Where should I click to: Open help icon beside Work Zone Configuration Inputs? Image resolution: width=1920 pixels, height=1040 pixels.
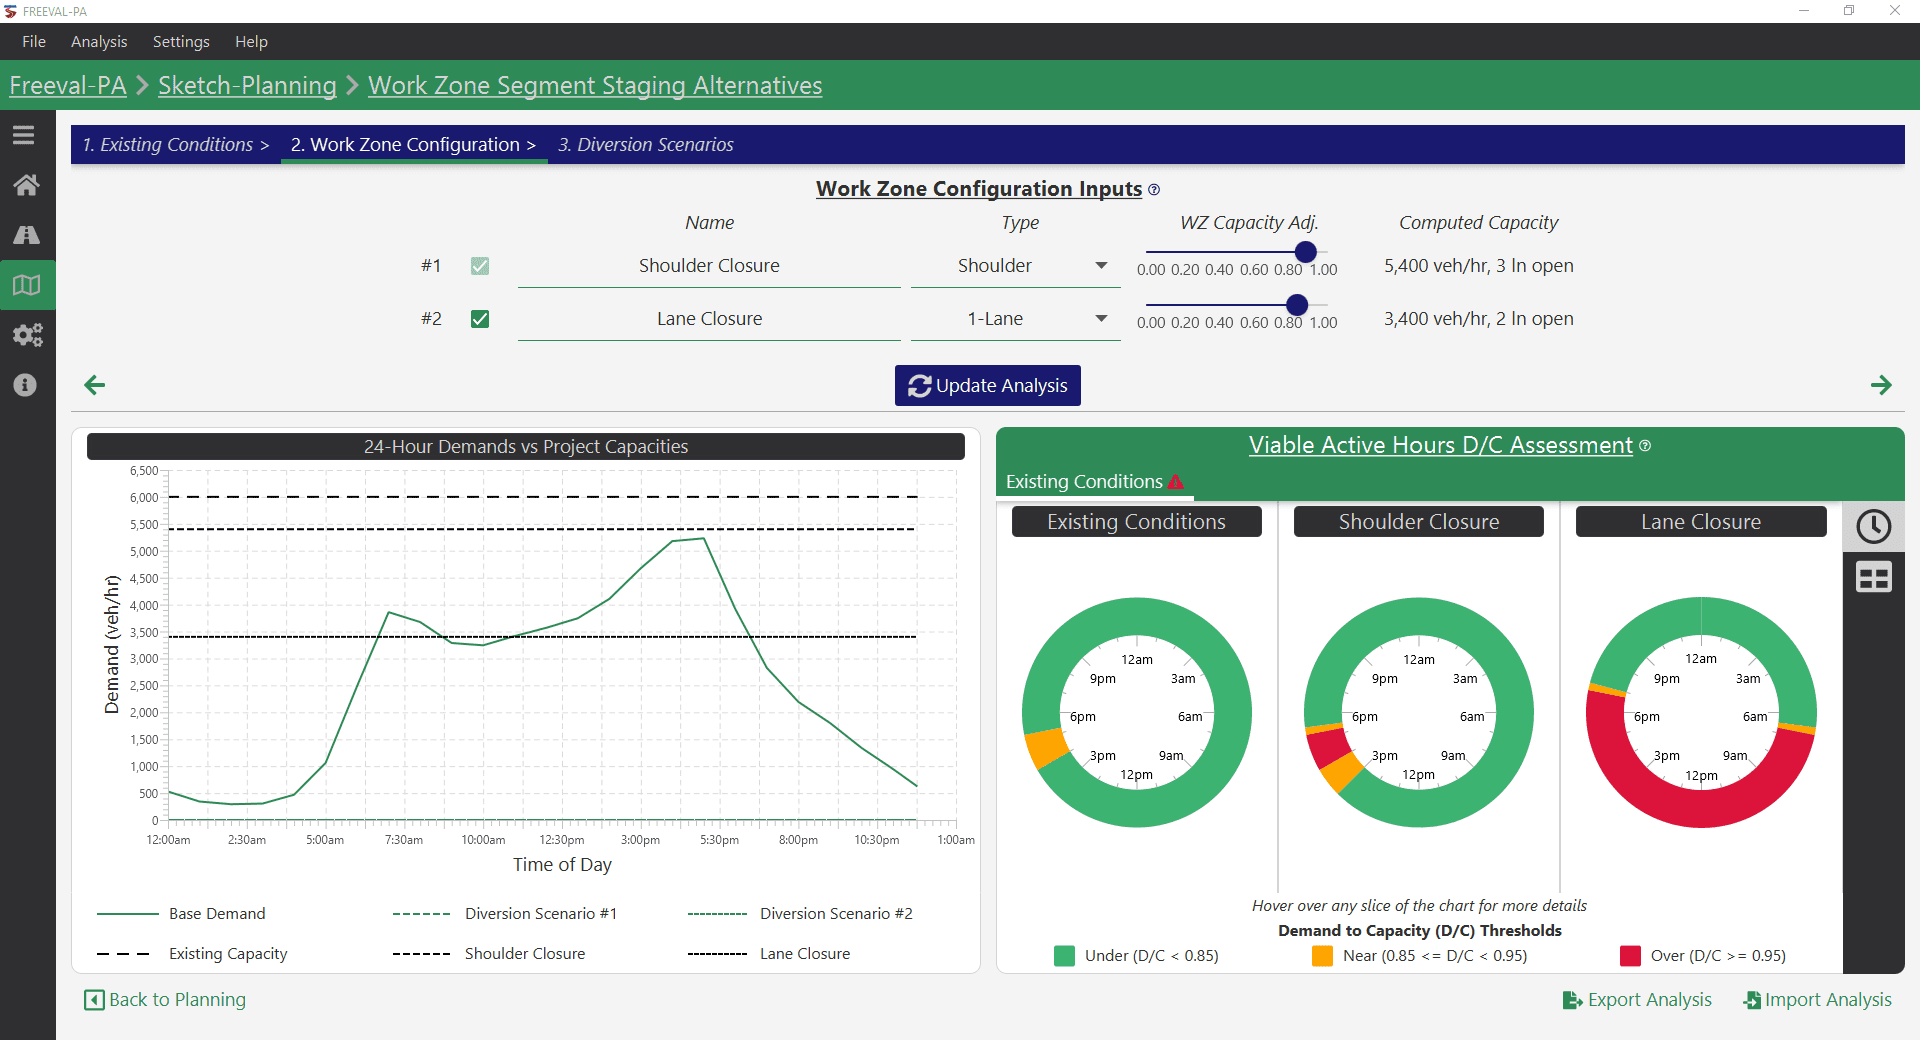(1154, 190)
